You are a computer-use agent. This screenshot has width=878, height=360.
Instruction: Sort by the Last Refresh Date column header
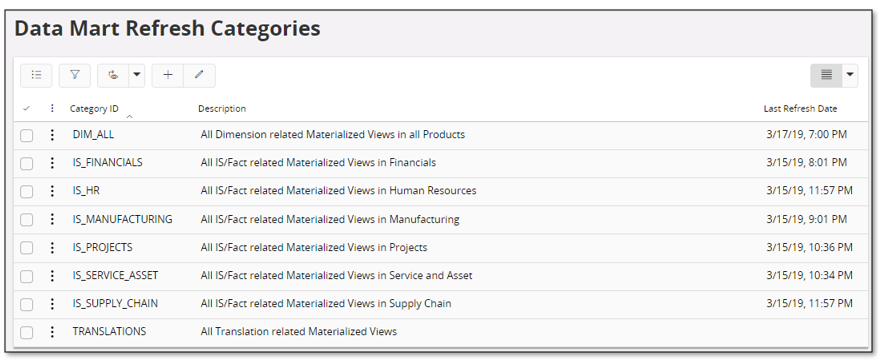point(800,109)
